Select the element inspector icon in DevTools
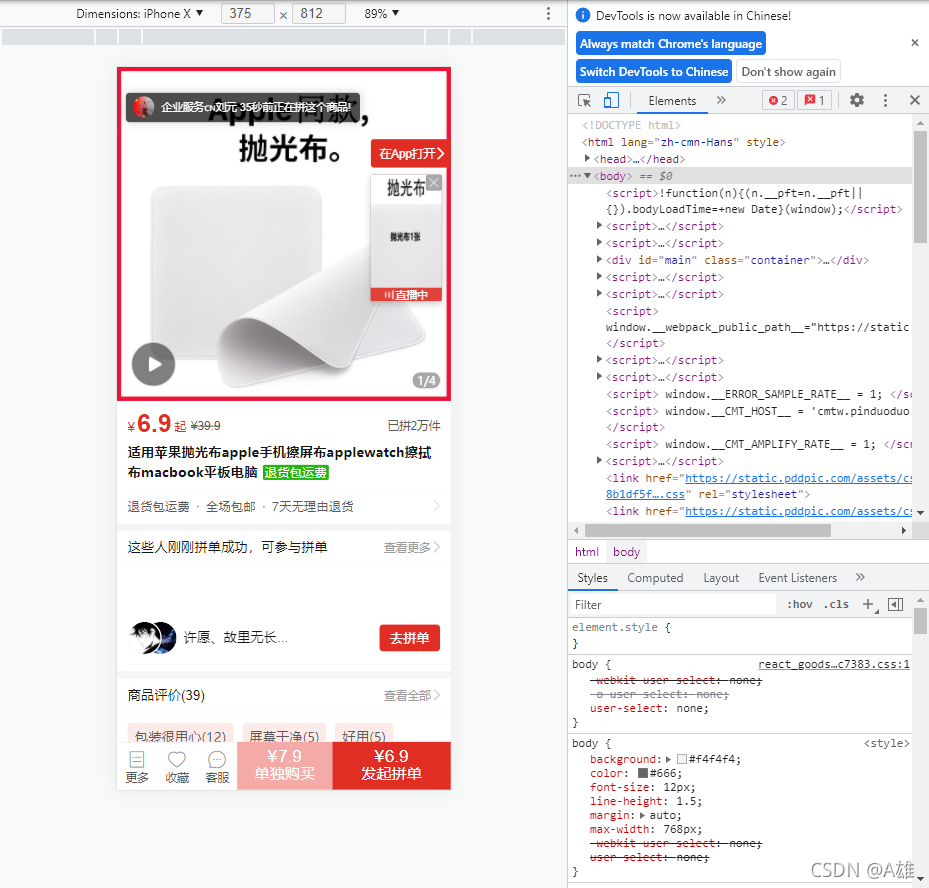Viewport: 929px width, 888px height. pyautogui.click(x=585, y=100)
